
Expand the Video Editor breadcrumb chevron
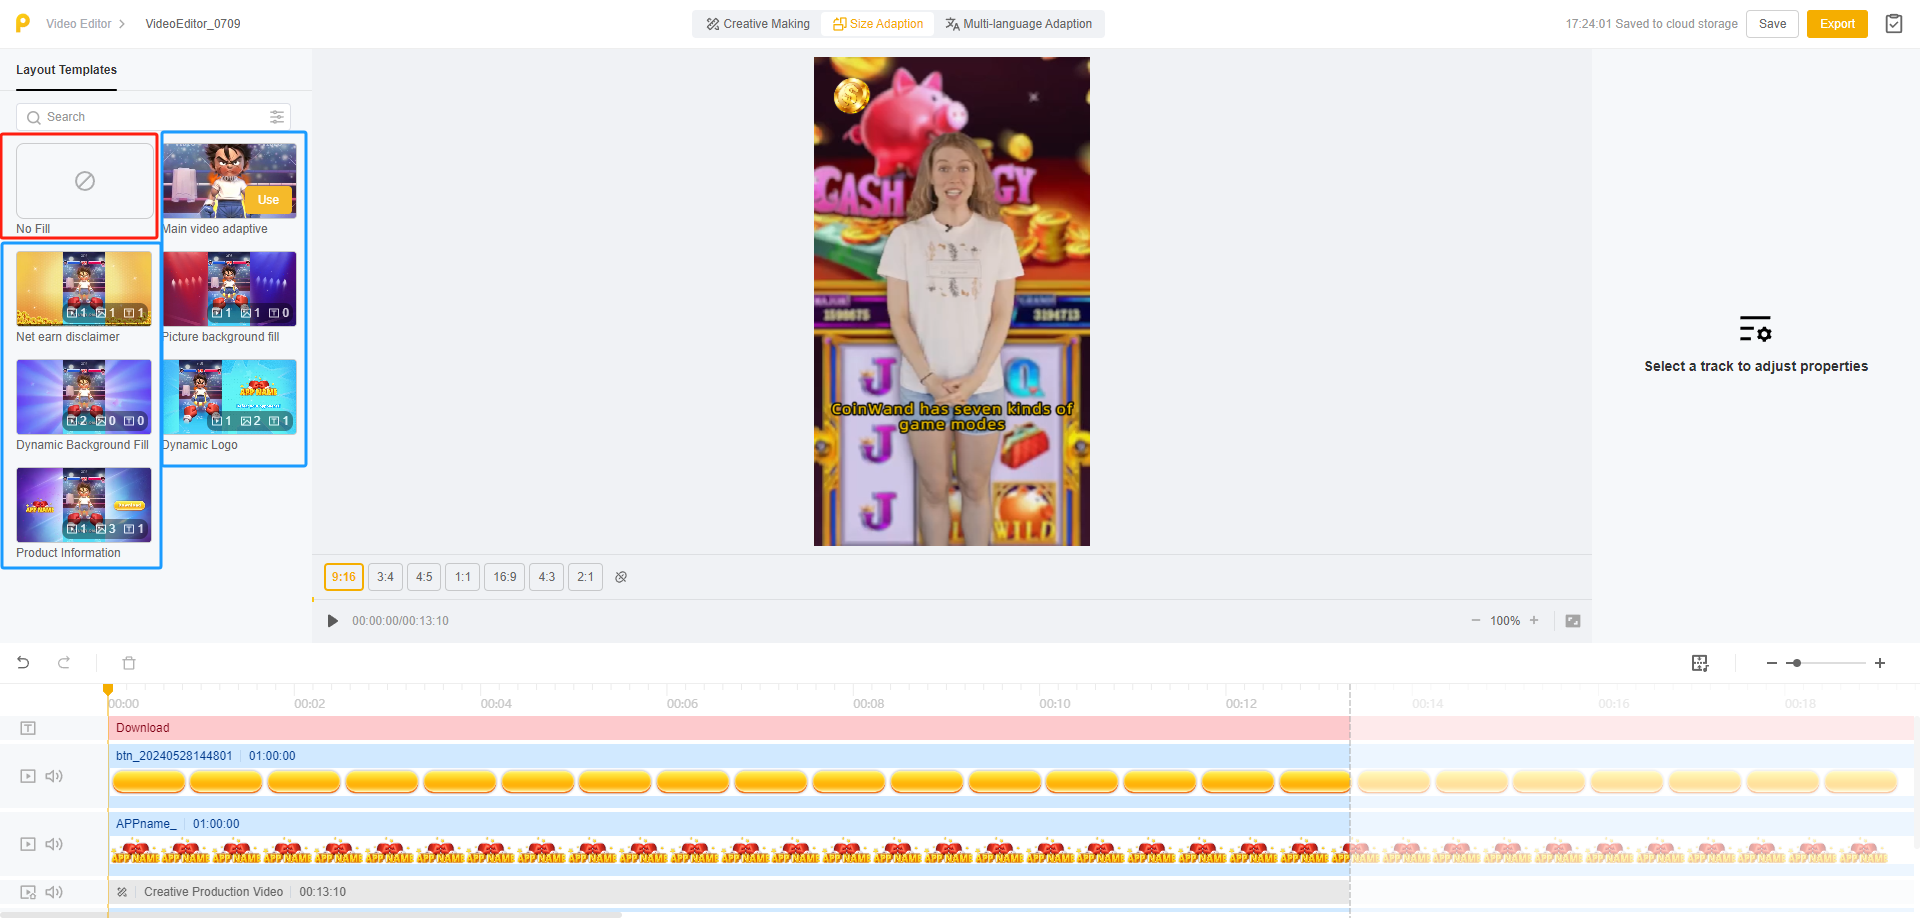(x=122, y=24)
